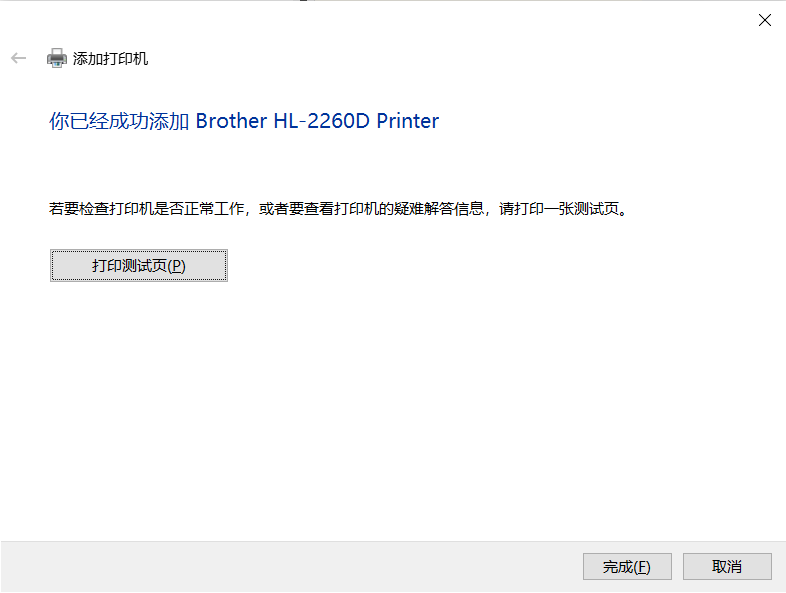Click the printer icon in header
786x593 pixels.
pyautogui.click(x=57, y=58)
